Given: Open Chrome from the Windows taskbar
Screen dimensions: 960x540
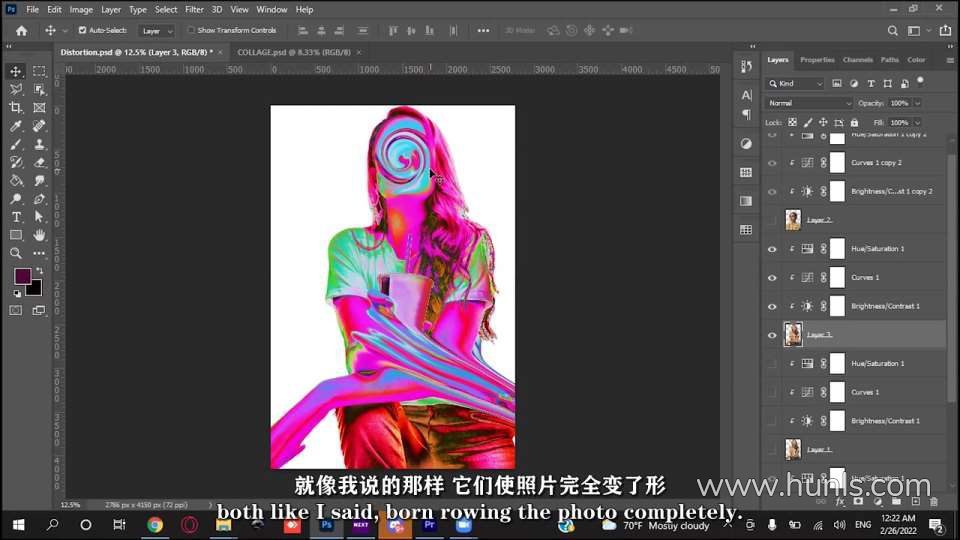Looking at the screenshot, I should [155, 525].
